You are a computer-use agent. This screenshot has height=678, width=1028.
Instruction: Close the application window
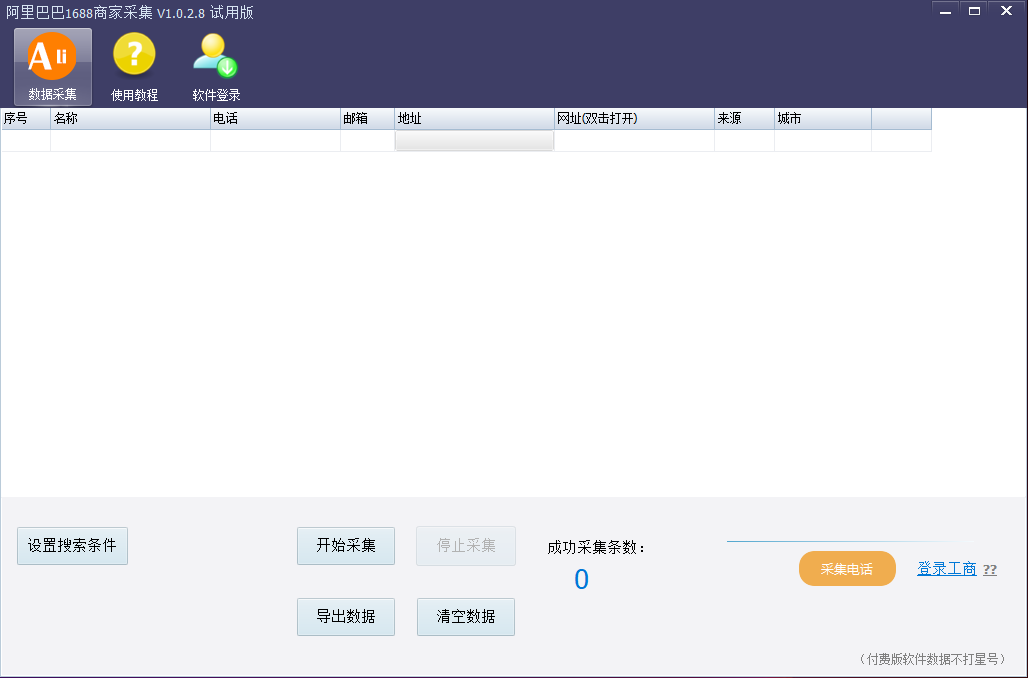1006,11
